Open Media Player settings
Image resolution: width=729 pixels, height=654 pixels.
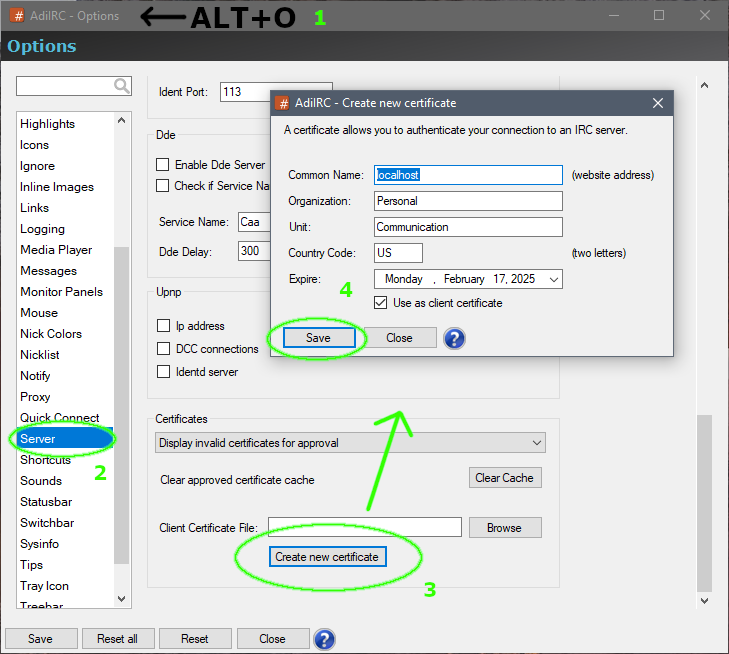click(56, 250)
